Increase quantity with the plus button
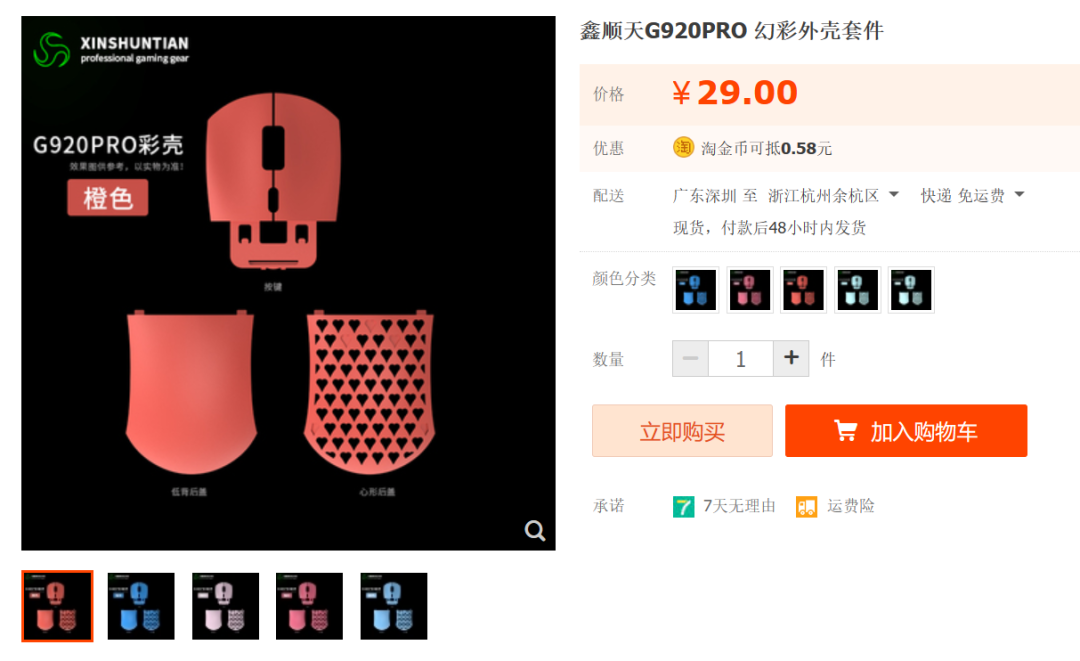This screenshot has height=661, width=1080. coord(791,358)
